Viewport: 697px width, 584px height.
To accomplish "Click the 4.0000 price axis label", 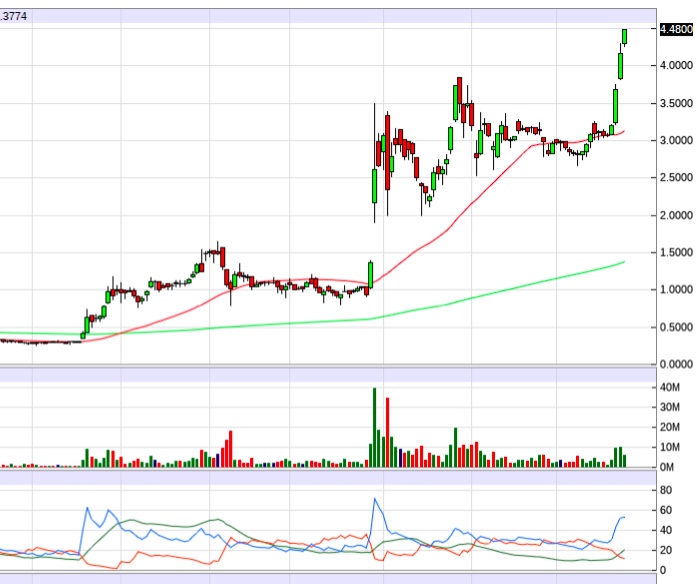I will [675, 66].
